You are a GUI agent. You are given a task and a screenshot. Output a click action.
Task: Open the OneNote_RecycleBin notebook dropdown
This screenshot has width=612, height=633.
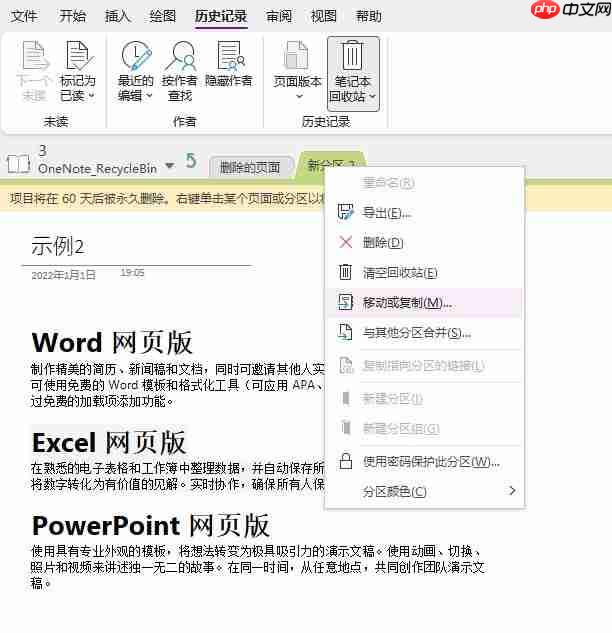(x=170, y=166)
